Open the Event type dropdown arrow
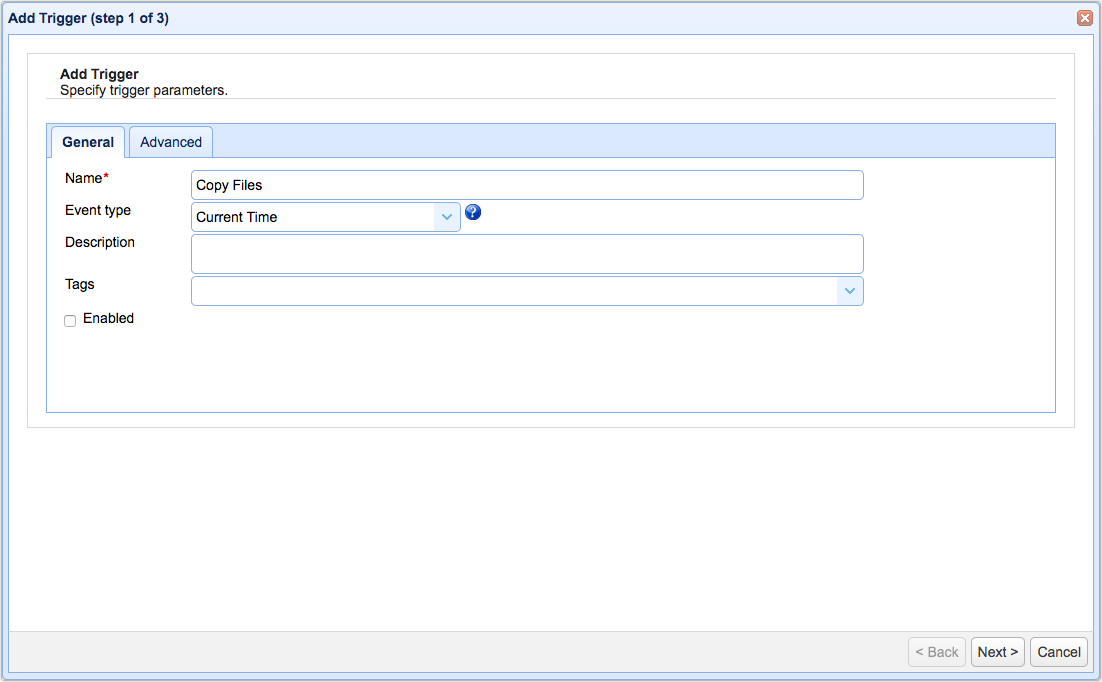Screen dimensions: 1102x682 (447, 217)
